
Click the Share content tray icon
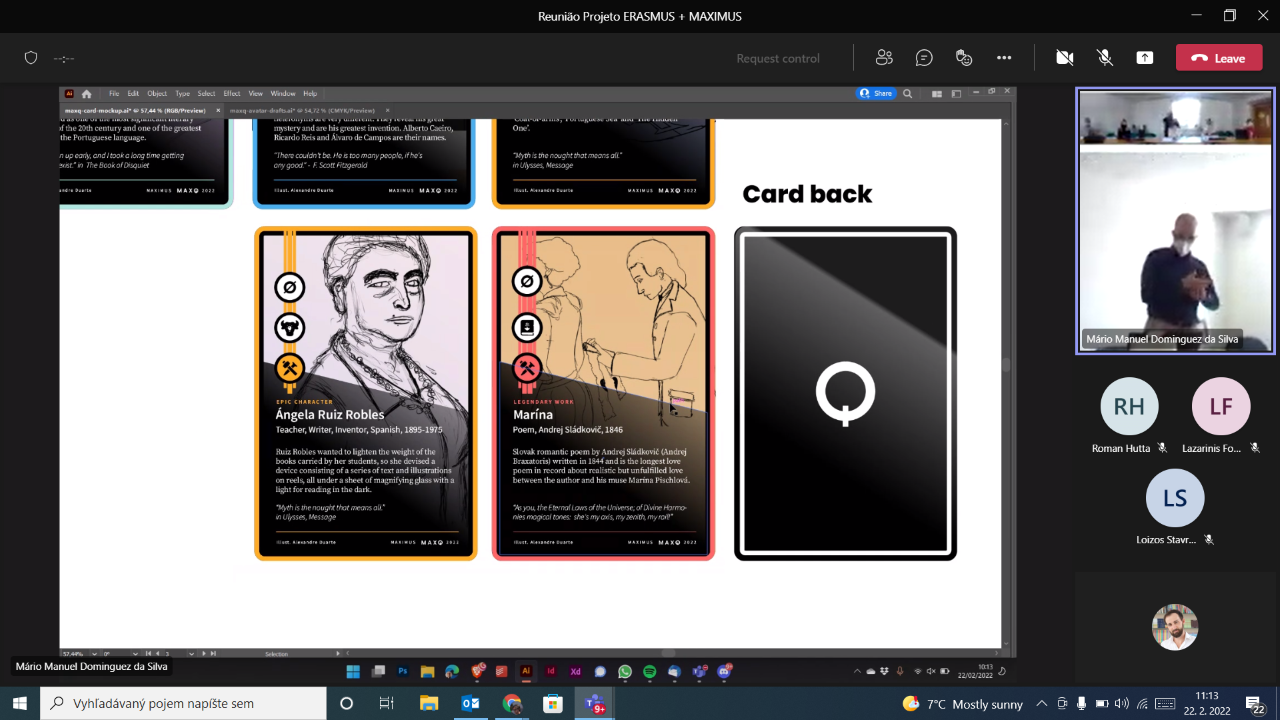pos(1145,58)
